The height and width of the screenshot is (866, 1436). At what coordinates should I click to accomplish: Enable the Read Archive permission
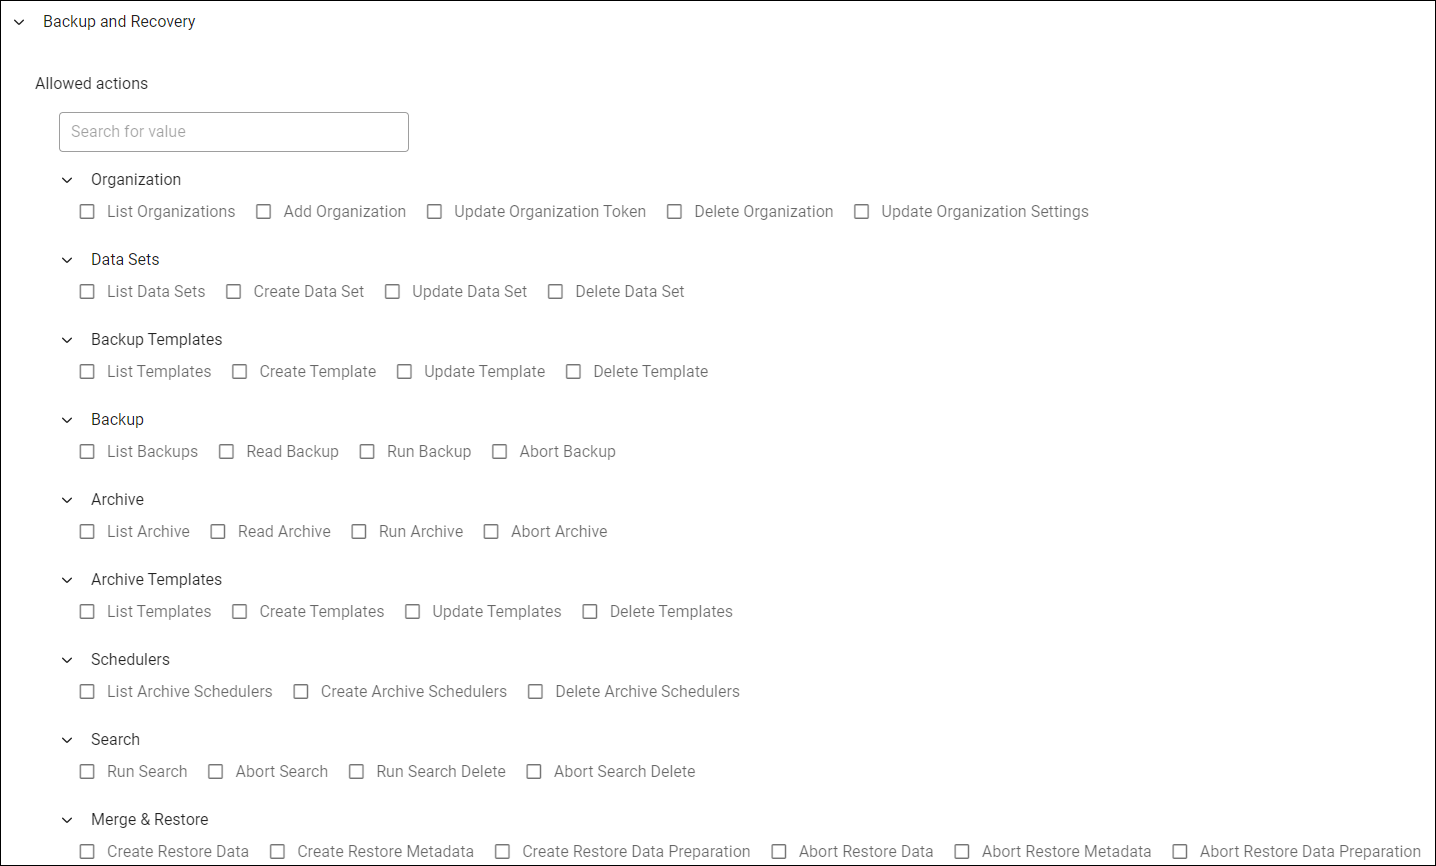click(x=218, y=531)
